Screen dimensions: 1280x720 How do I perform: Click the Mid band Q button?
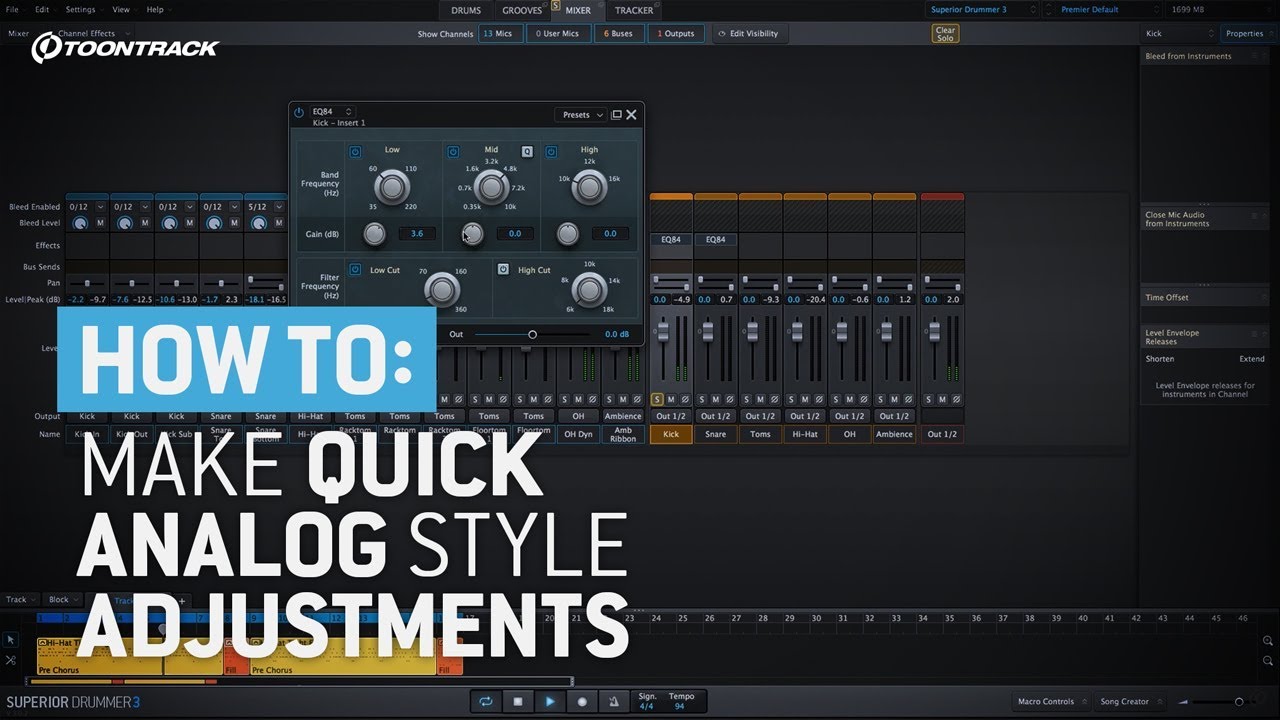[527, 152]
